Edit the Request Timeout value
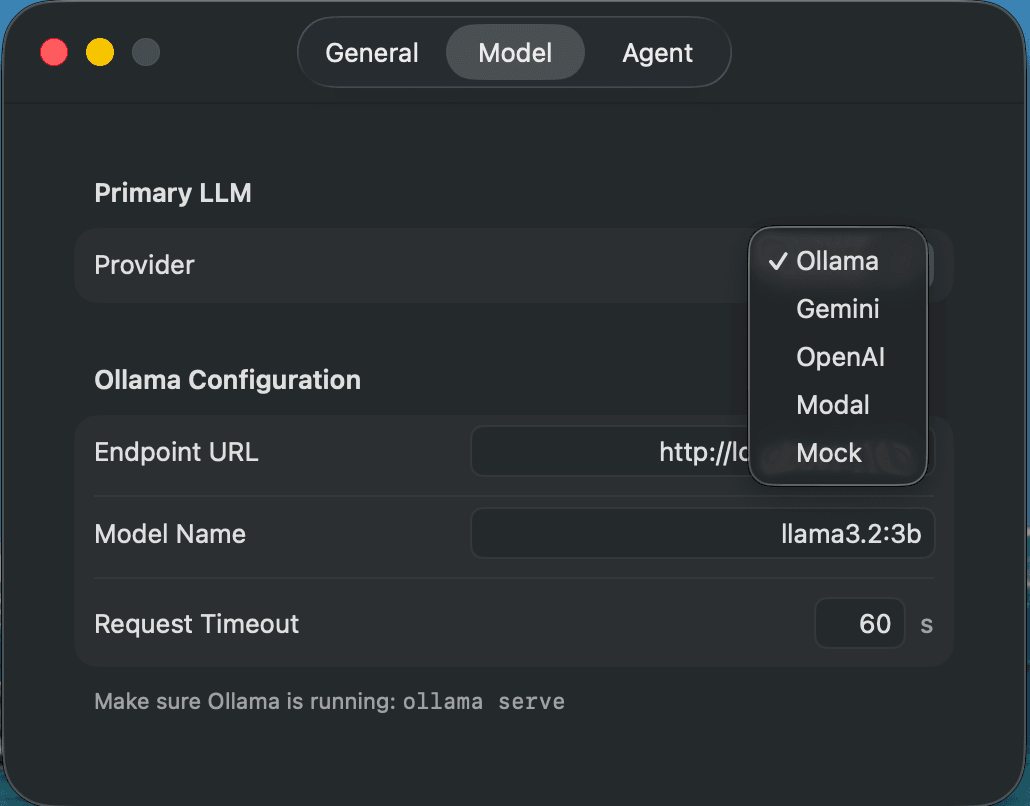Viewport: 1030px width, 806px height. (860, 623)
